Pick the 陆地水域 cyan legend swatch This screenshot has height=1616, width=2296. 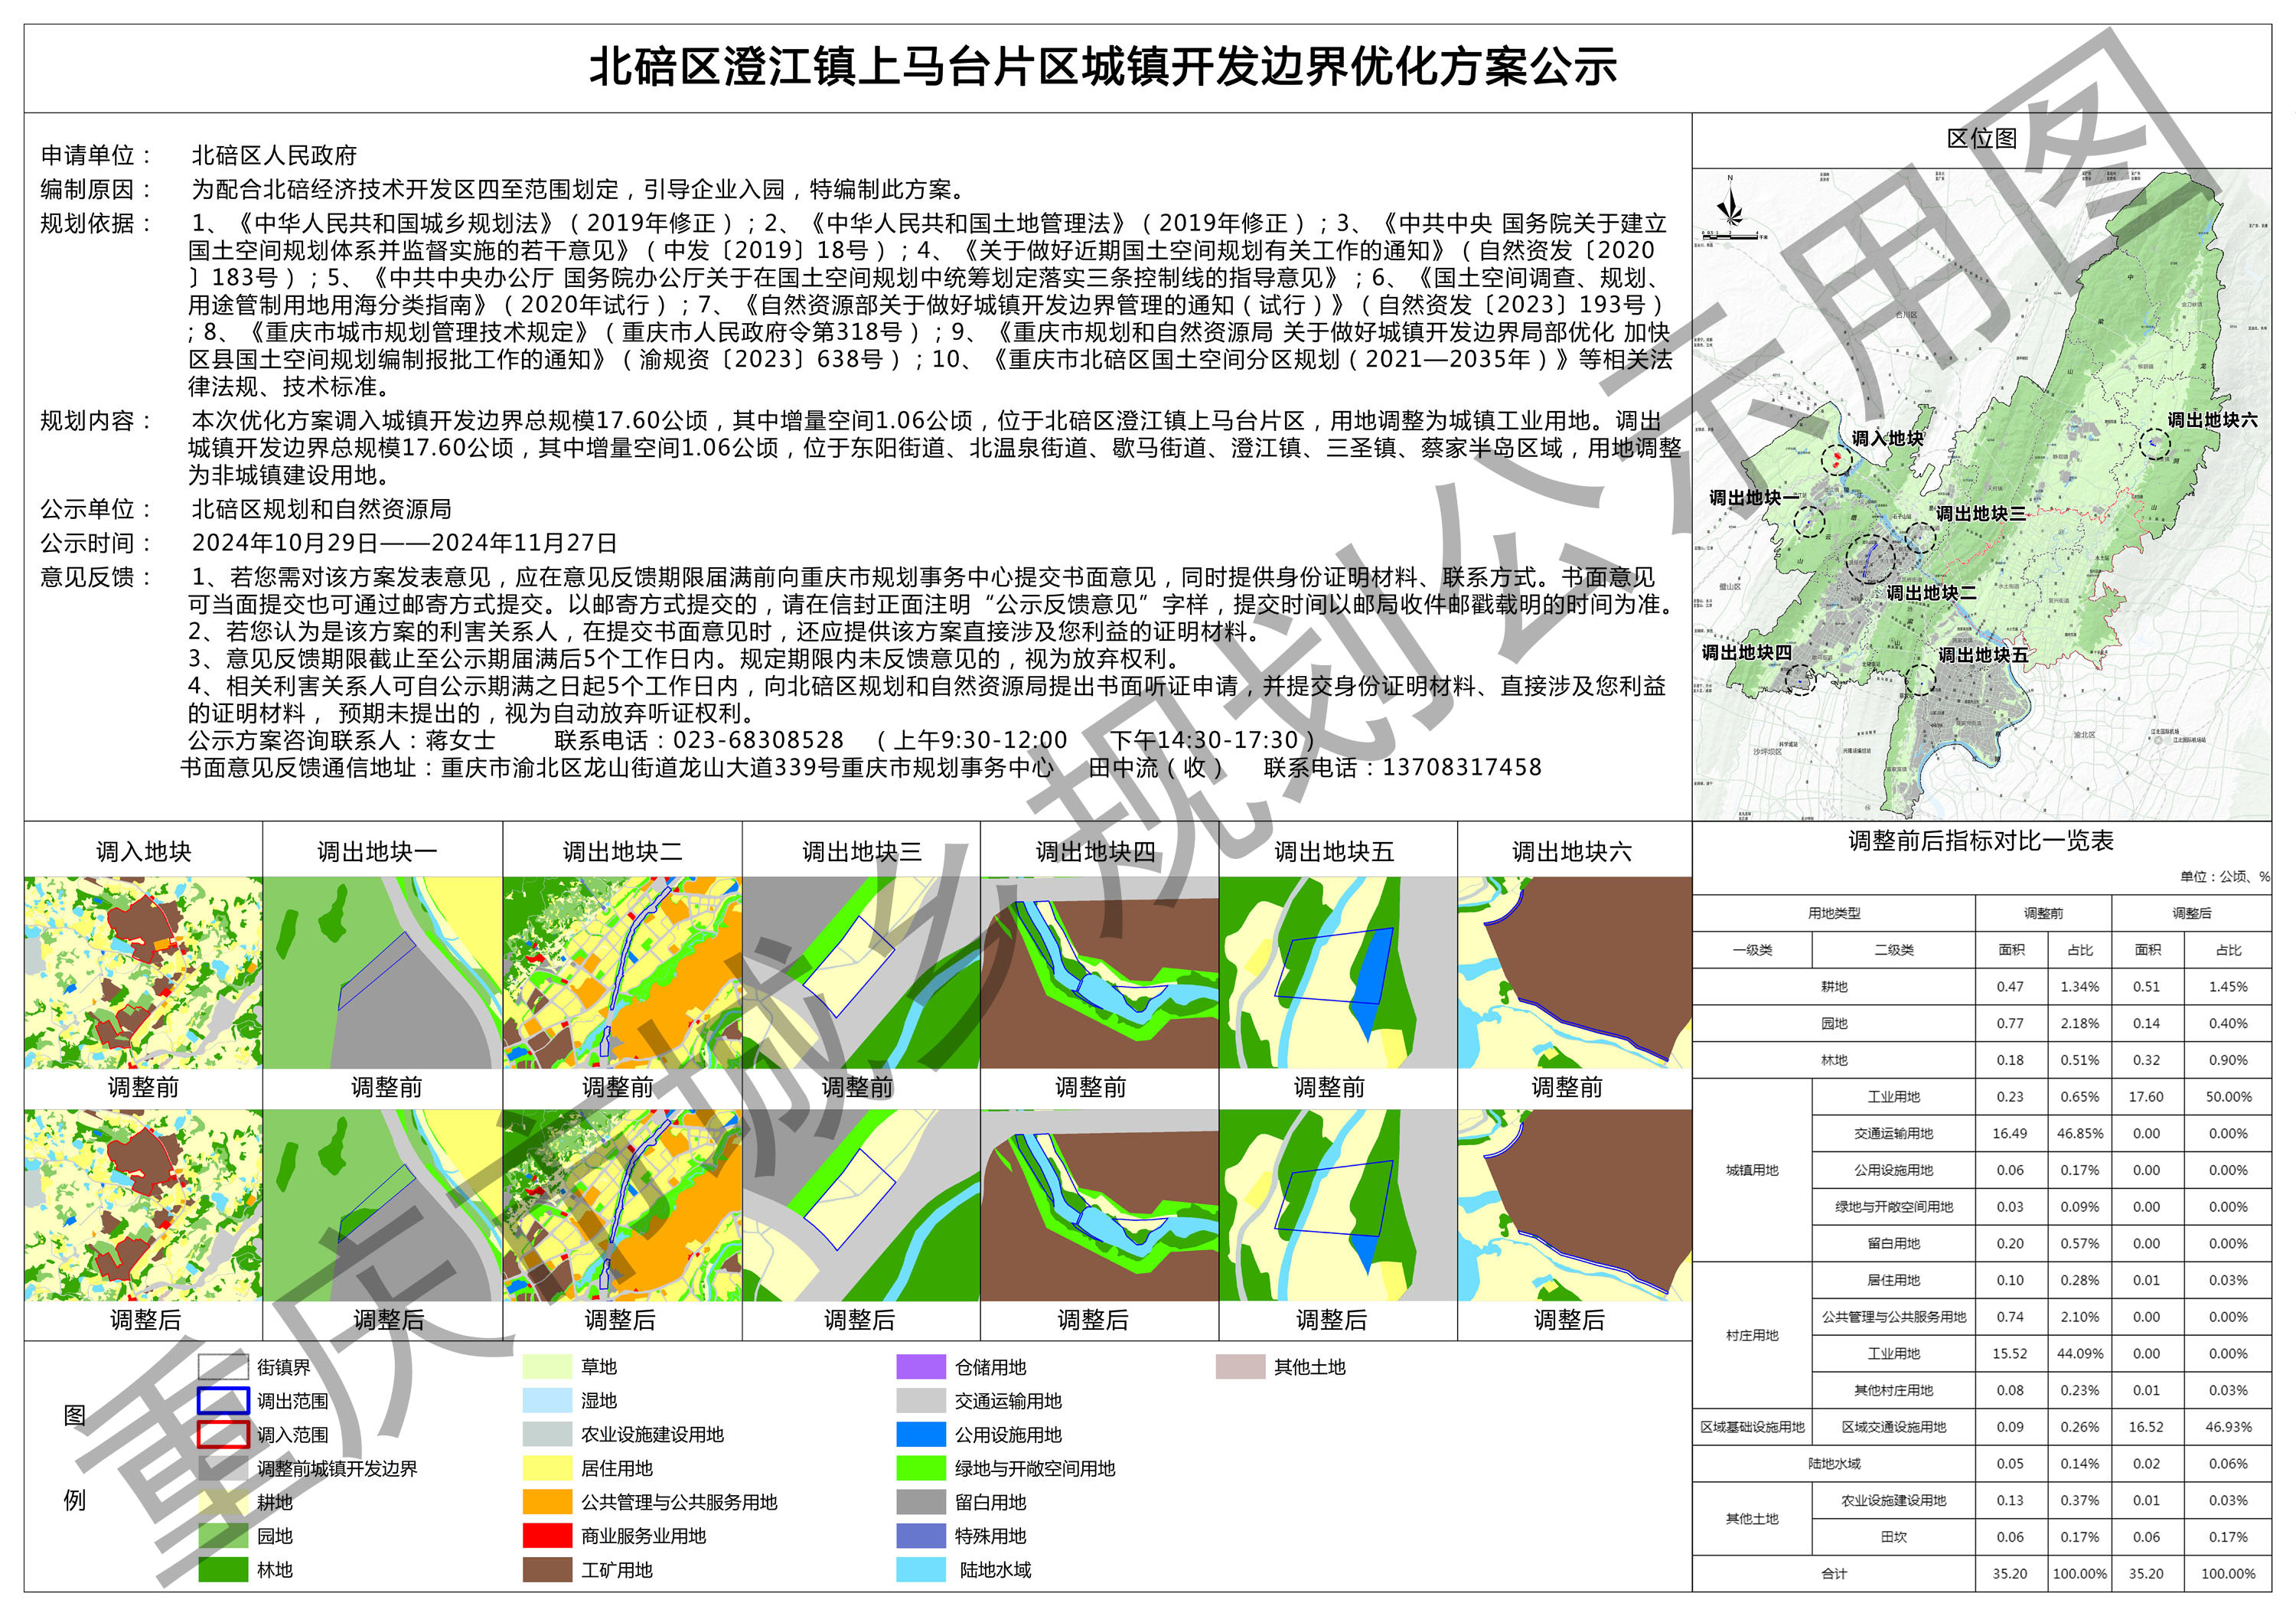[921, 1570]
